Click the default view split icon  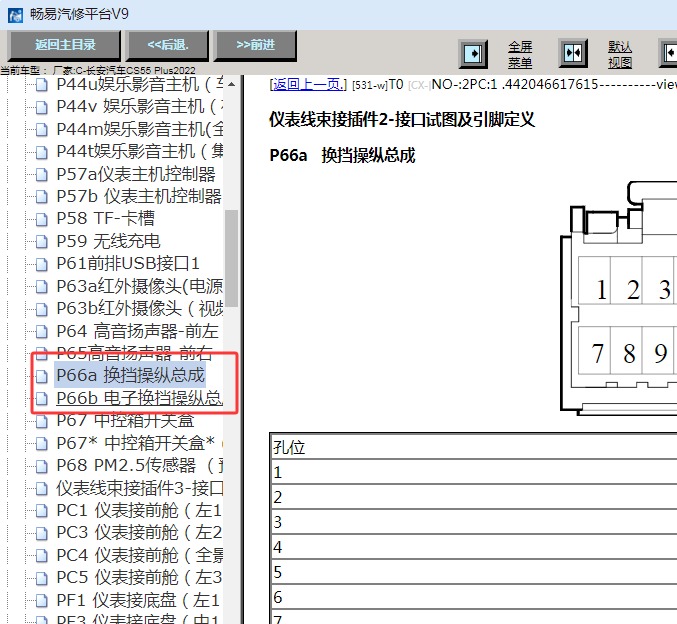coord(573,53)
